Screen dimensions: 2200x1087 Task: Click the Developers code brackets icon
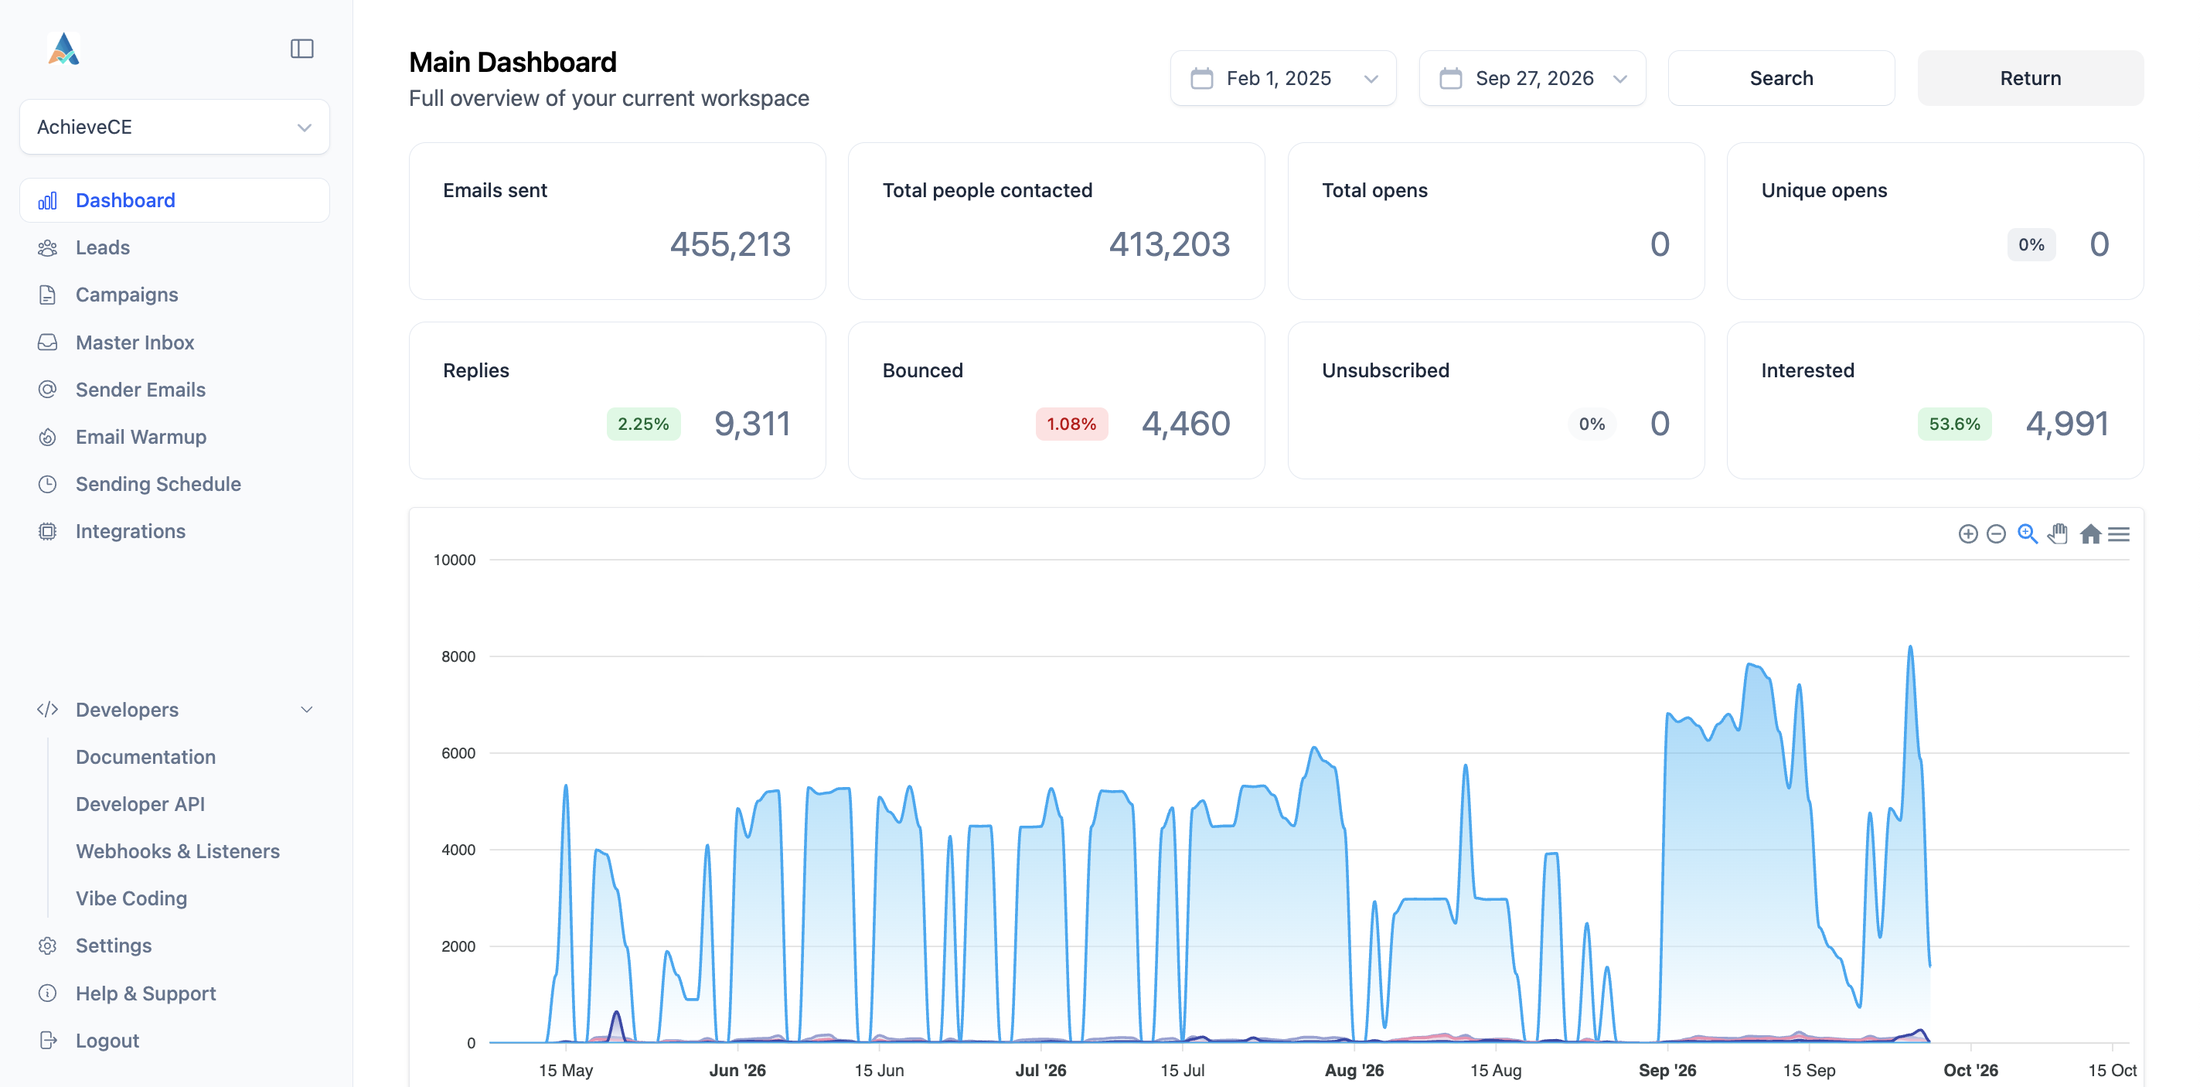(x=47, y=709)
